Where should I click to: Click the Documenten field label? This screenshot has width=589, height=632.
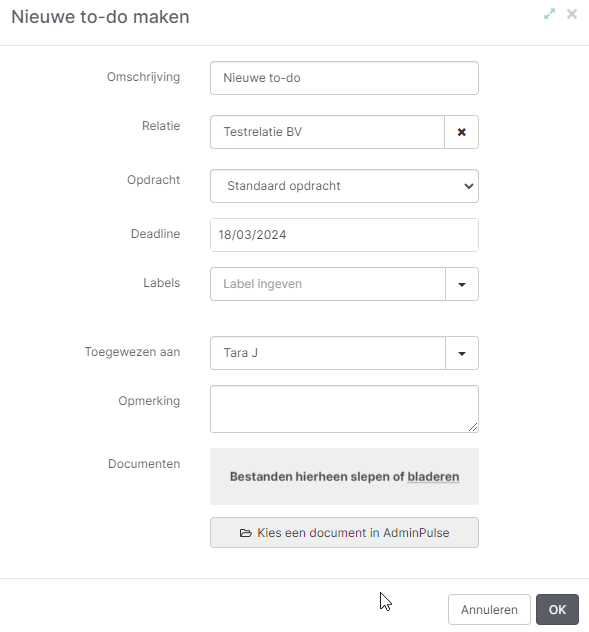click(x=144, y=464)
